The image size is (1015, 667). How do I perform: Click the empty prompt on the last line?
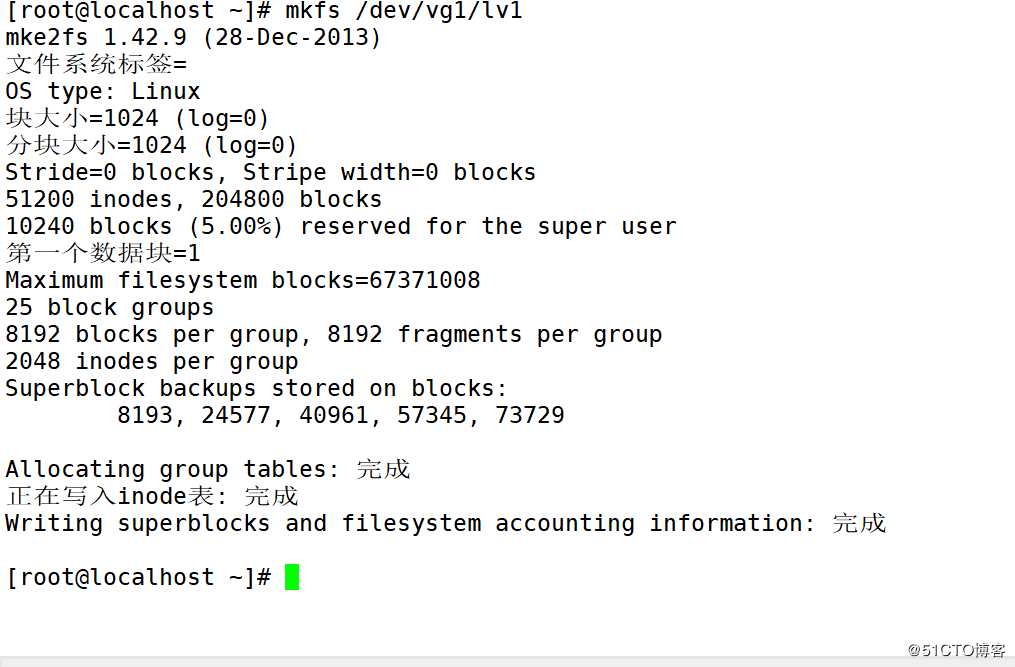click(138, 577)
